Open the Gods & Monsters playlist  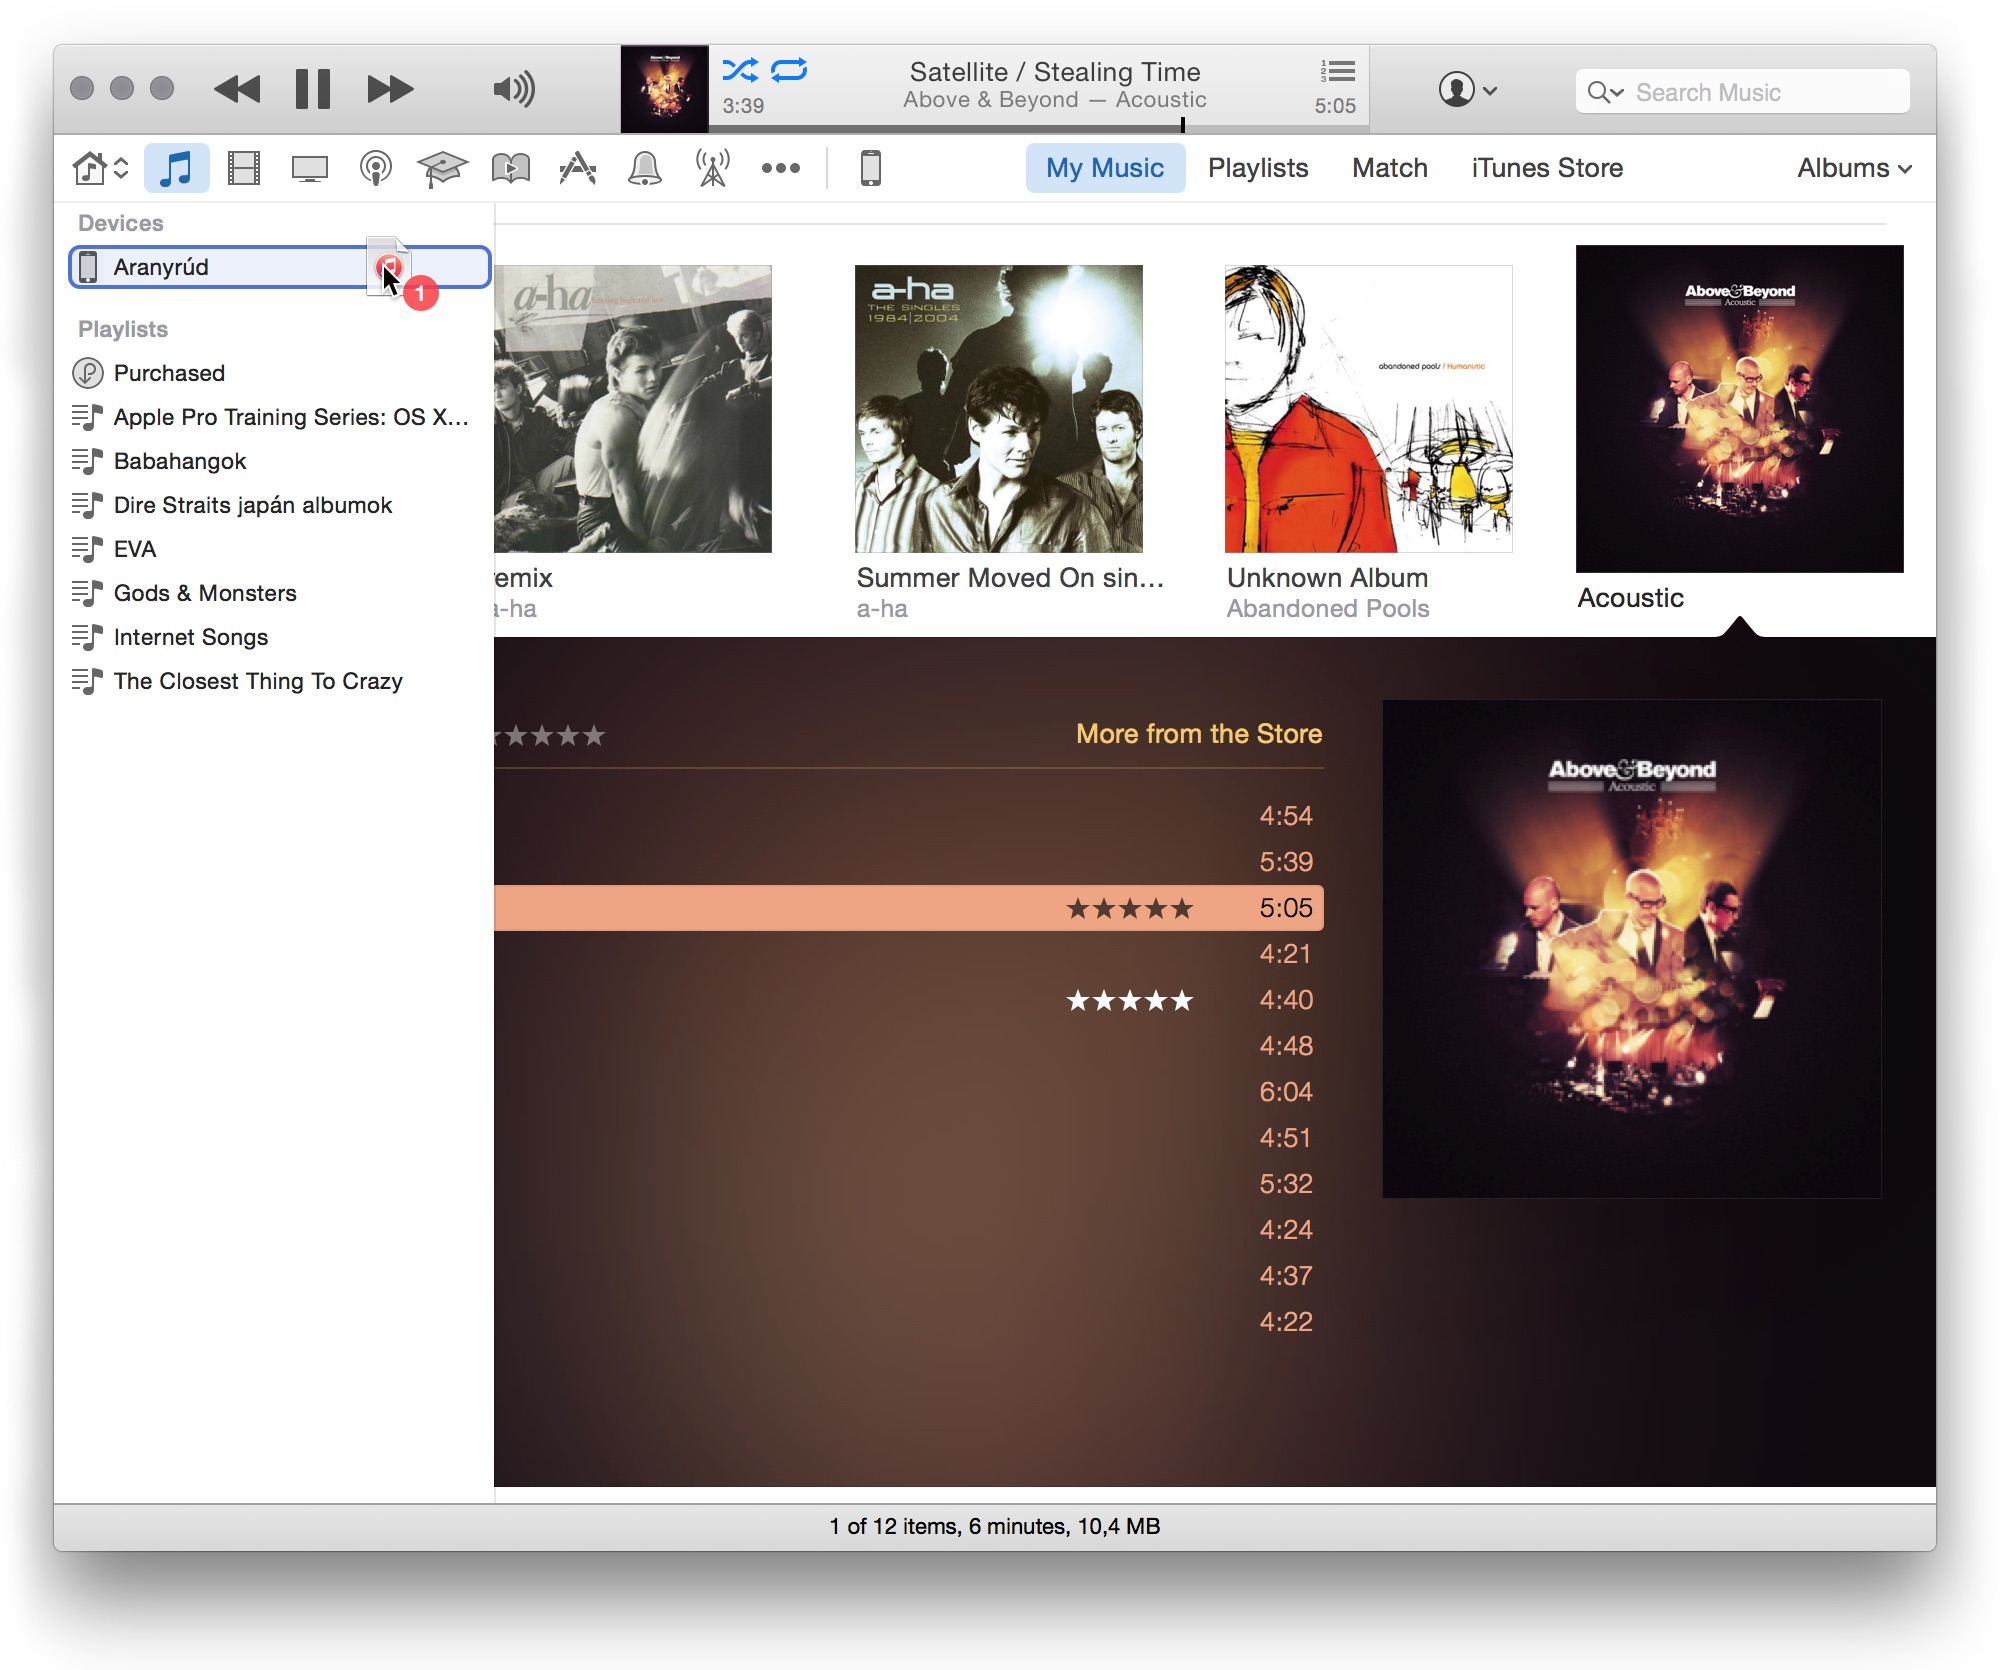(272, 593)
